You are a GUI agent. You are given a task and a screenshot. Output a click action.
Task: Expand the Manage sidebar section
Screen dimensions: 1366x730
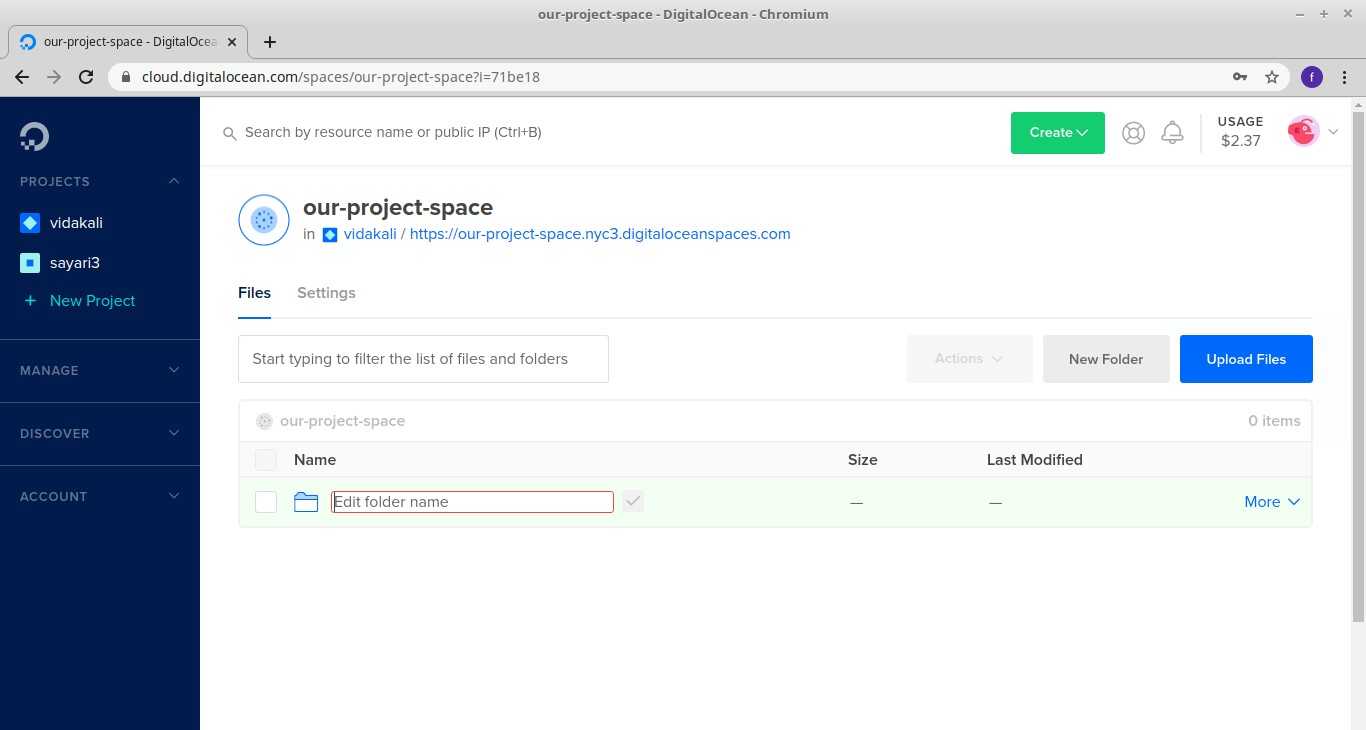point(100,370)
